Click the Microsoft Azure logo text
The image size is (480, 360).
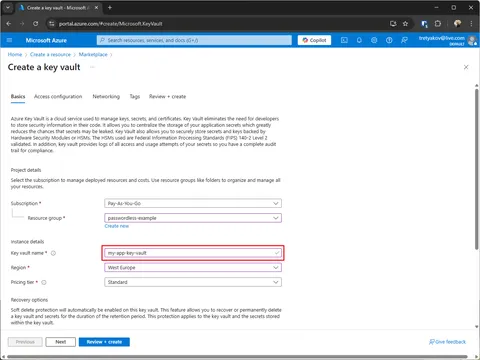tap(46, 40)
